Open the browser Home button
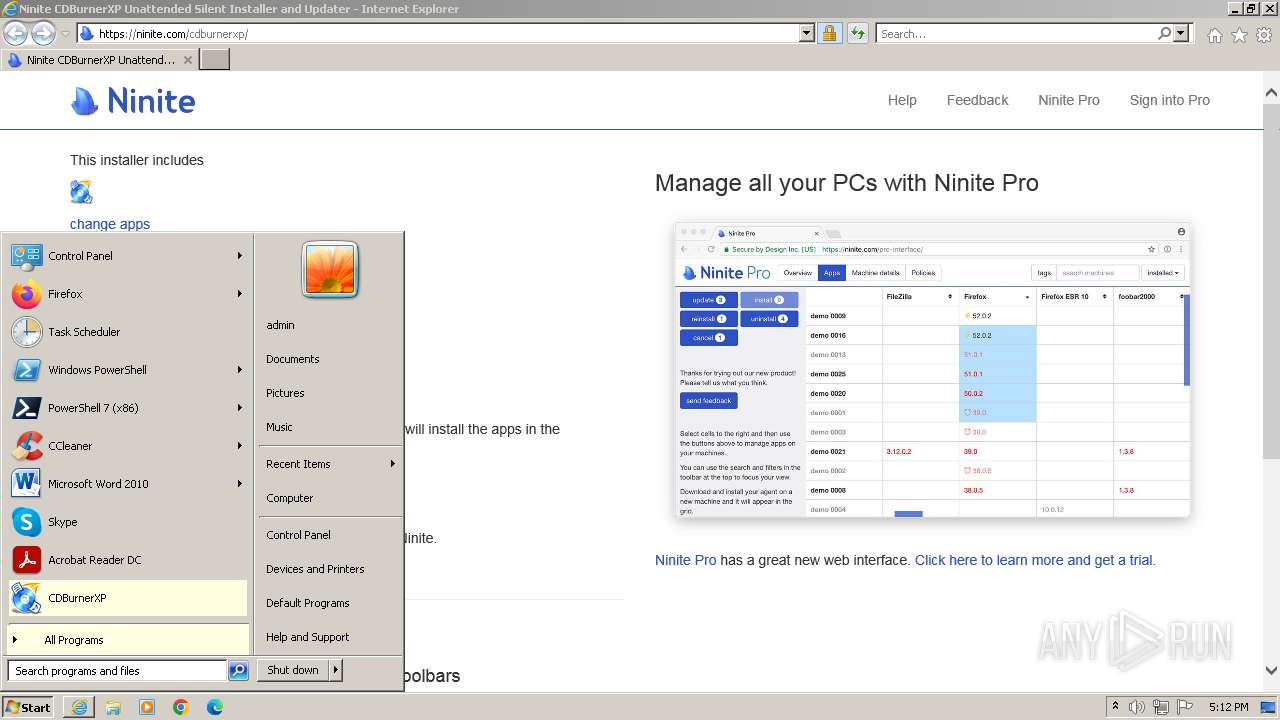Screen dimensions: 1280x720 [1214, 35]
